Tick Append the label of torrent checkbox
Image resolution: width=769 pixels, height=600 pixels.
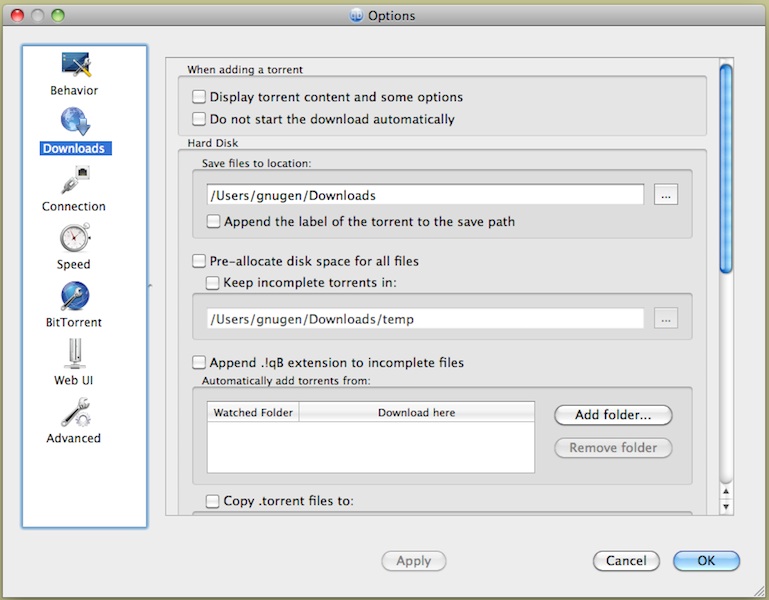click(x=214, y=221)
